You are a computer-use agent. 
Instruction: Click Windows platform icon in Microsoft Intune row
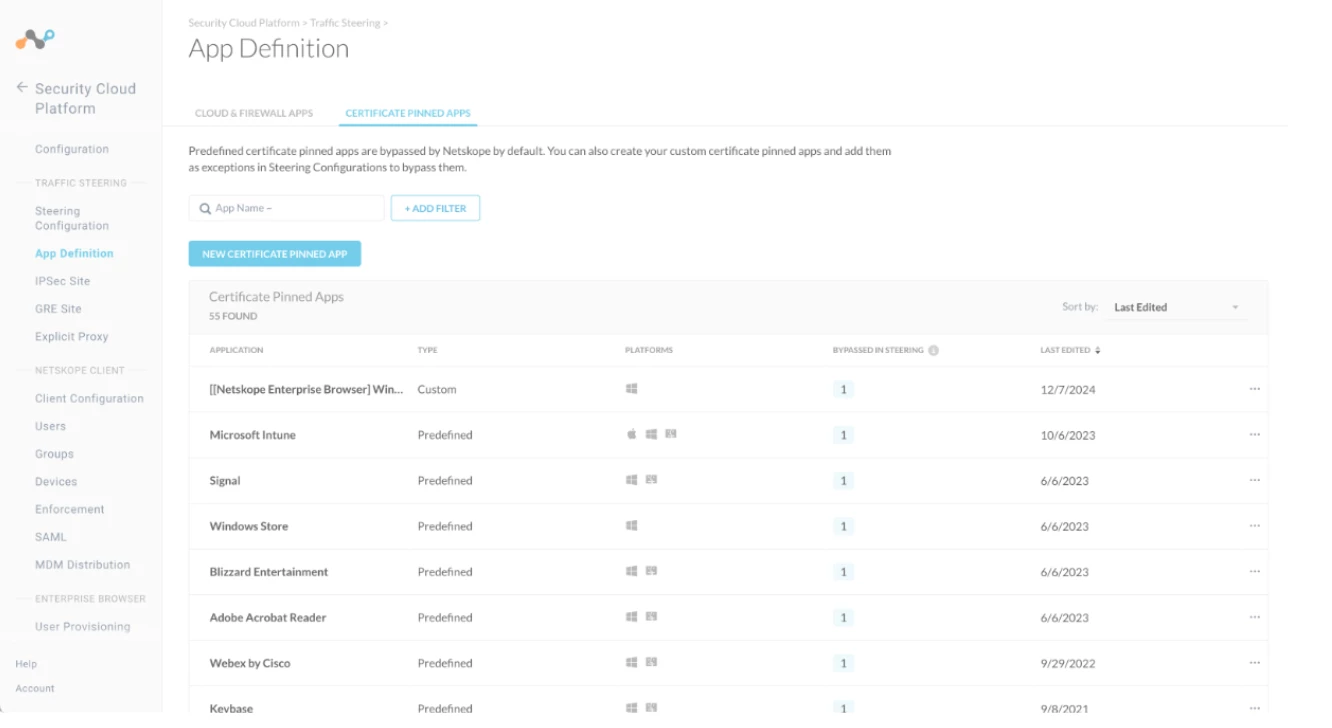pyautogui.click(x=651, y=434)
